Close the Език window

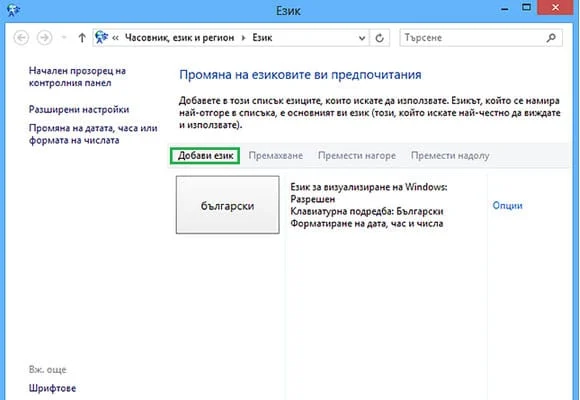pyautogui.click(x=555, y=7)
